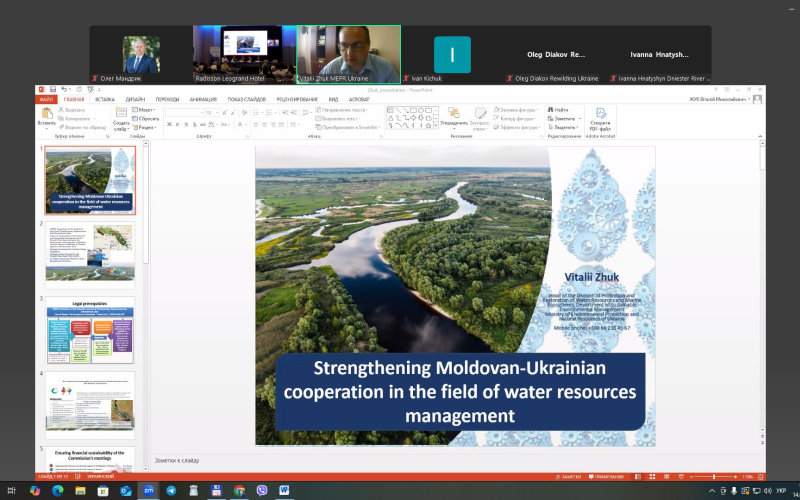Open the ВСТАВКА (Insert) tab

[x=105, y=99]
